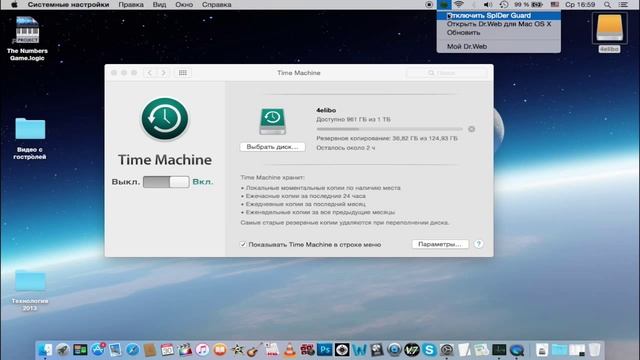Click the clock Ср 16:59

pyautogui.click(x=580, y=4)
